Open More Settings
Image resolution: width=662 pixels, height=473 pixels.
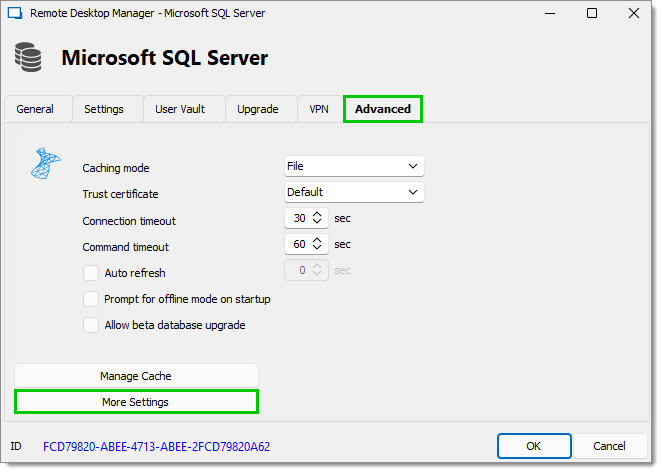pyautogui.click(x=136, y=402)
